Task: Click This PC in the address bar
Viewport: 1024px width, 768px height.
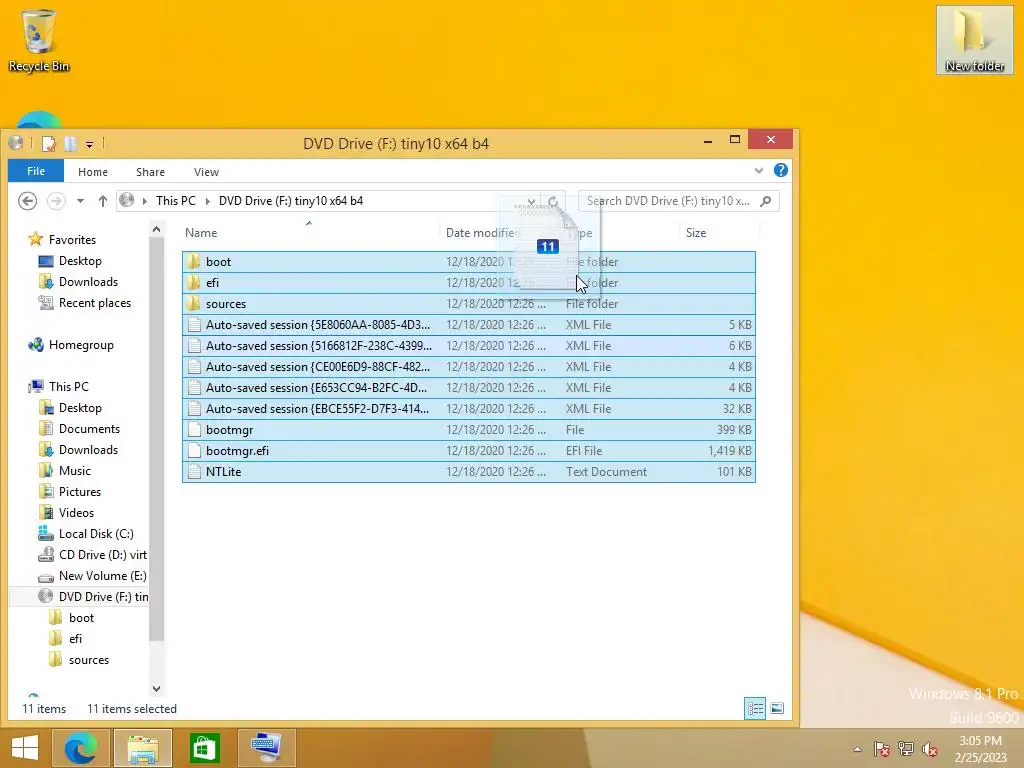Action: (176, 200)
